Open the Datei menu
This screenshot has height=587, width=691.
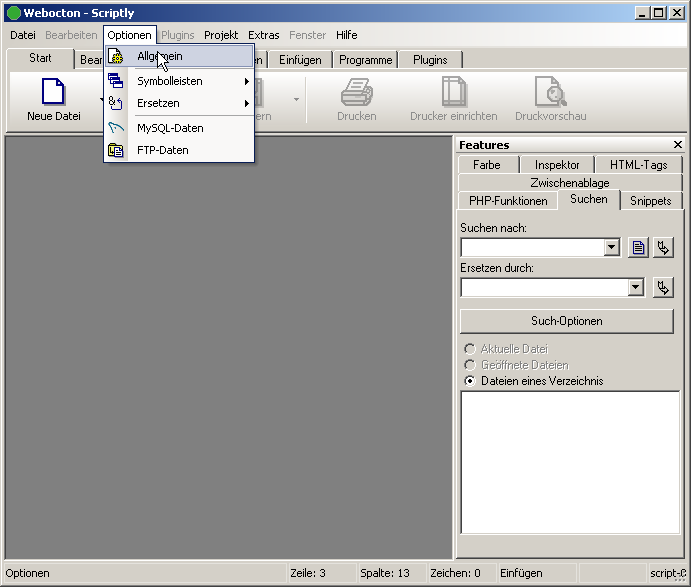point(23,35)
